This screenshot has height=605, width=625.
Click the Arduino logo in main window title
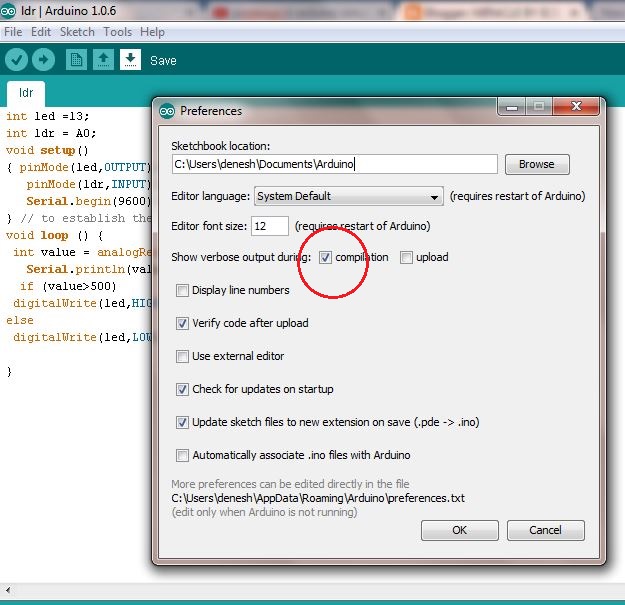(x=8, y=11)
